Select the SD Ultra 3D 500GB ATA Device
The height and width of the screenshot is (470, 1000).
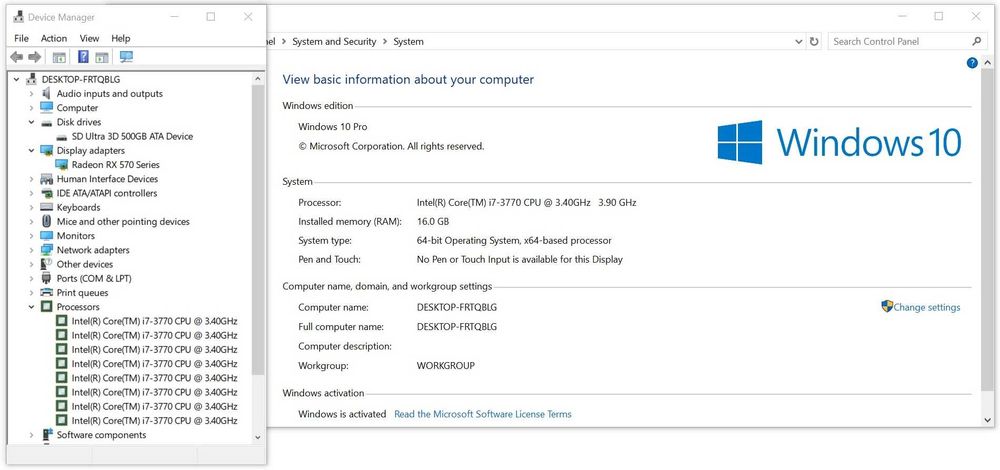click(x=132, y=136)
